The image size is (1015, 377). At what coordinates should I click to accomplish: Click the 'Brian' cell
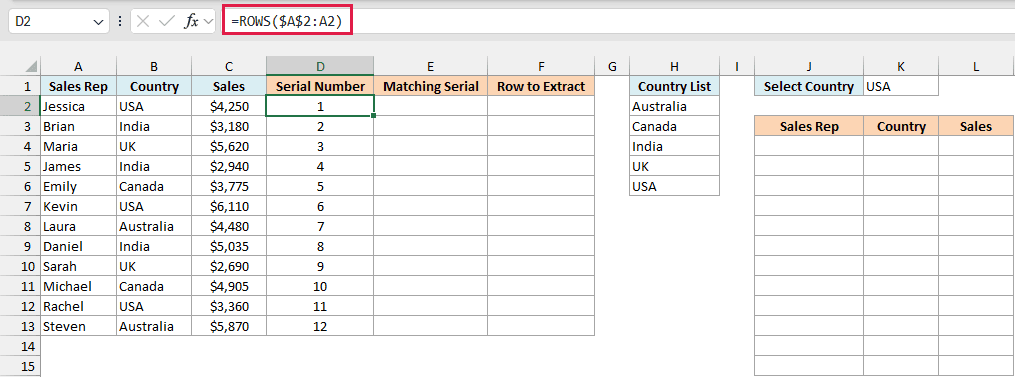tap(78, 126)
